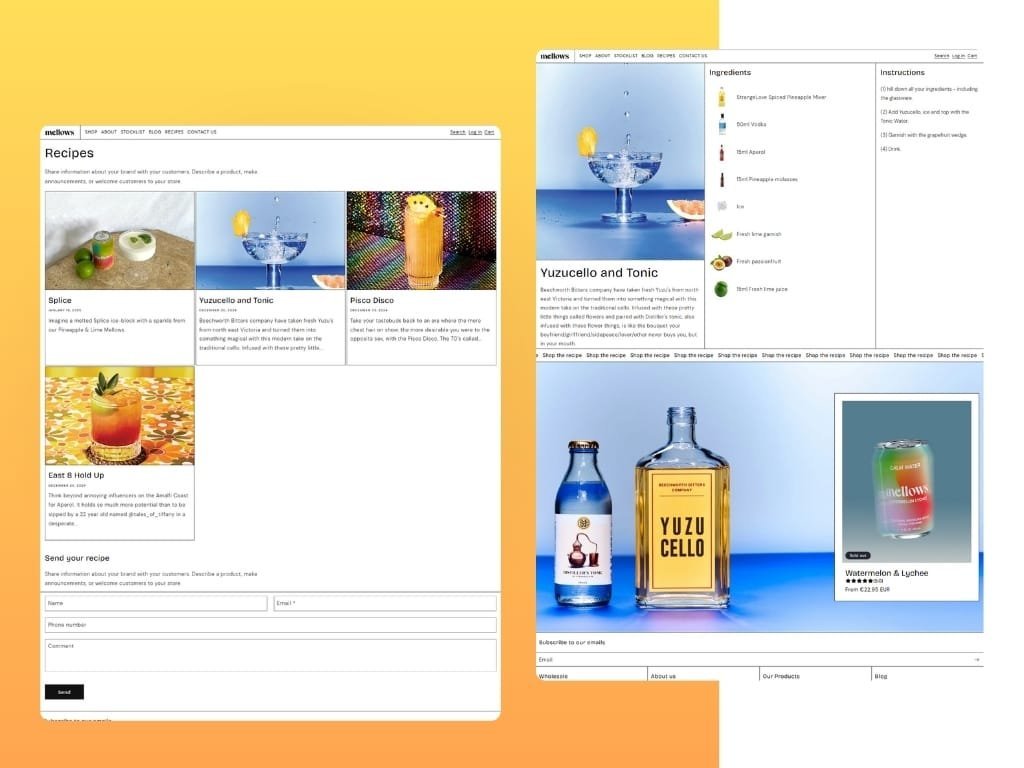
Task: Click the Yuzucello and Tonic card title
Action: click(236, 300)
